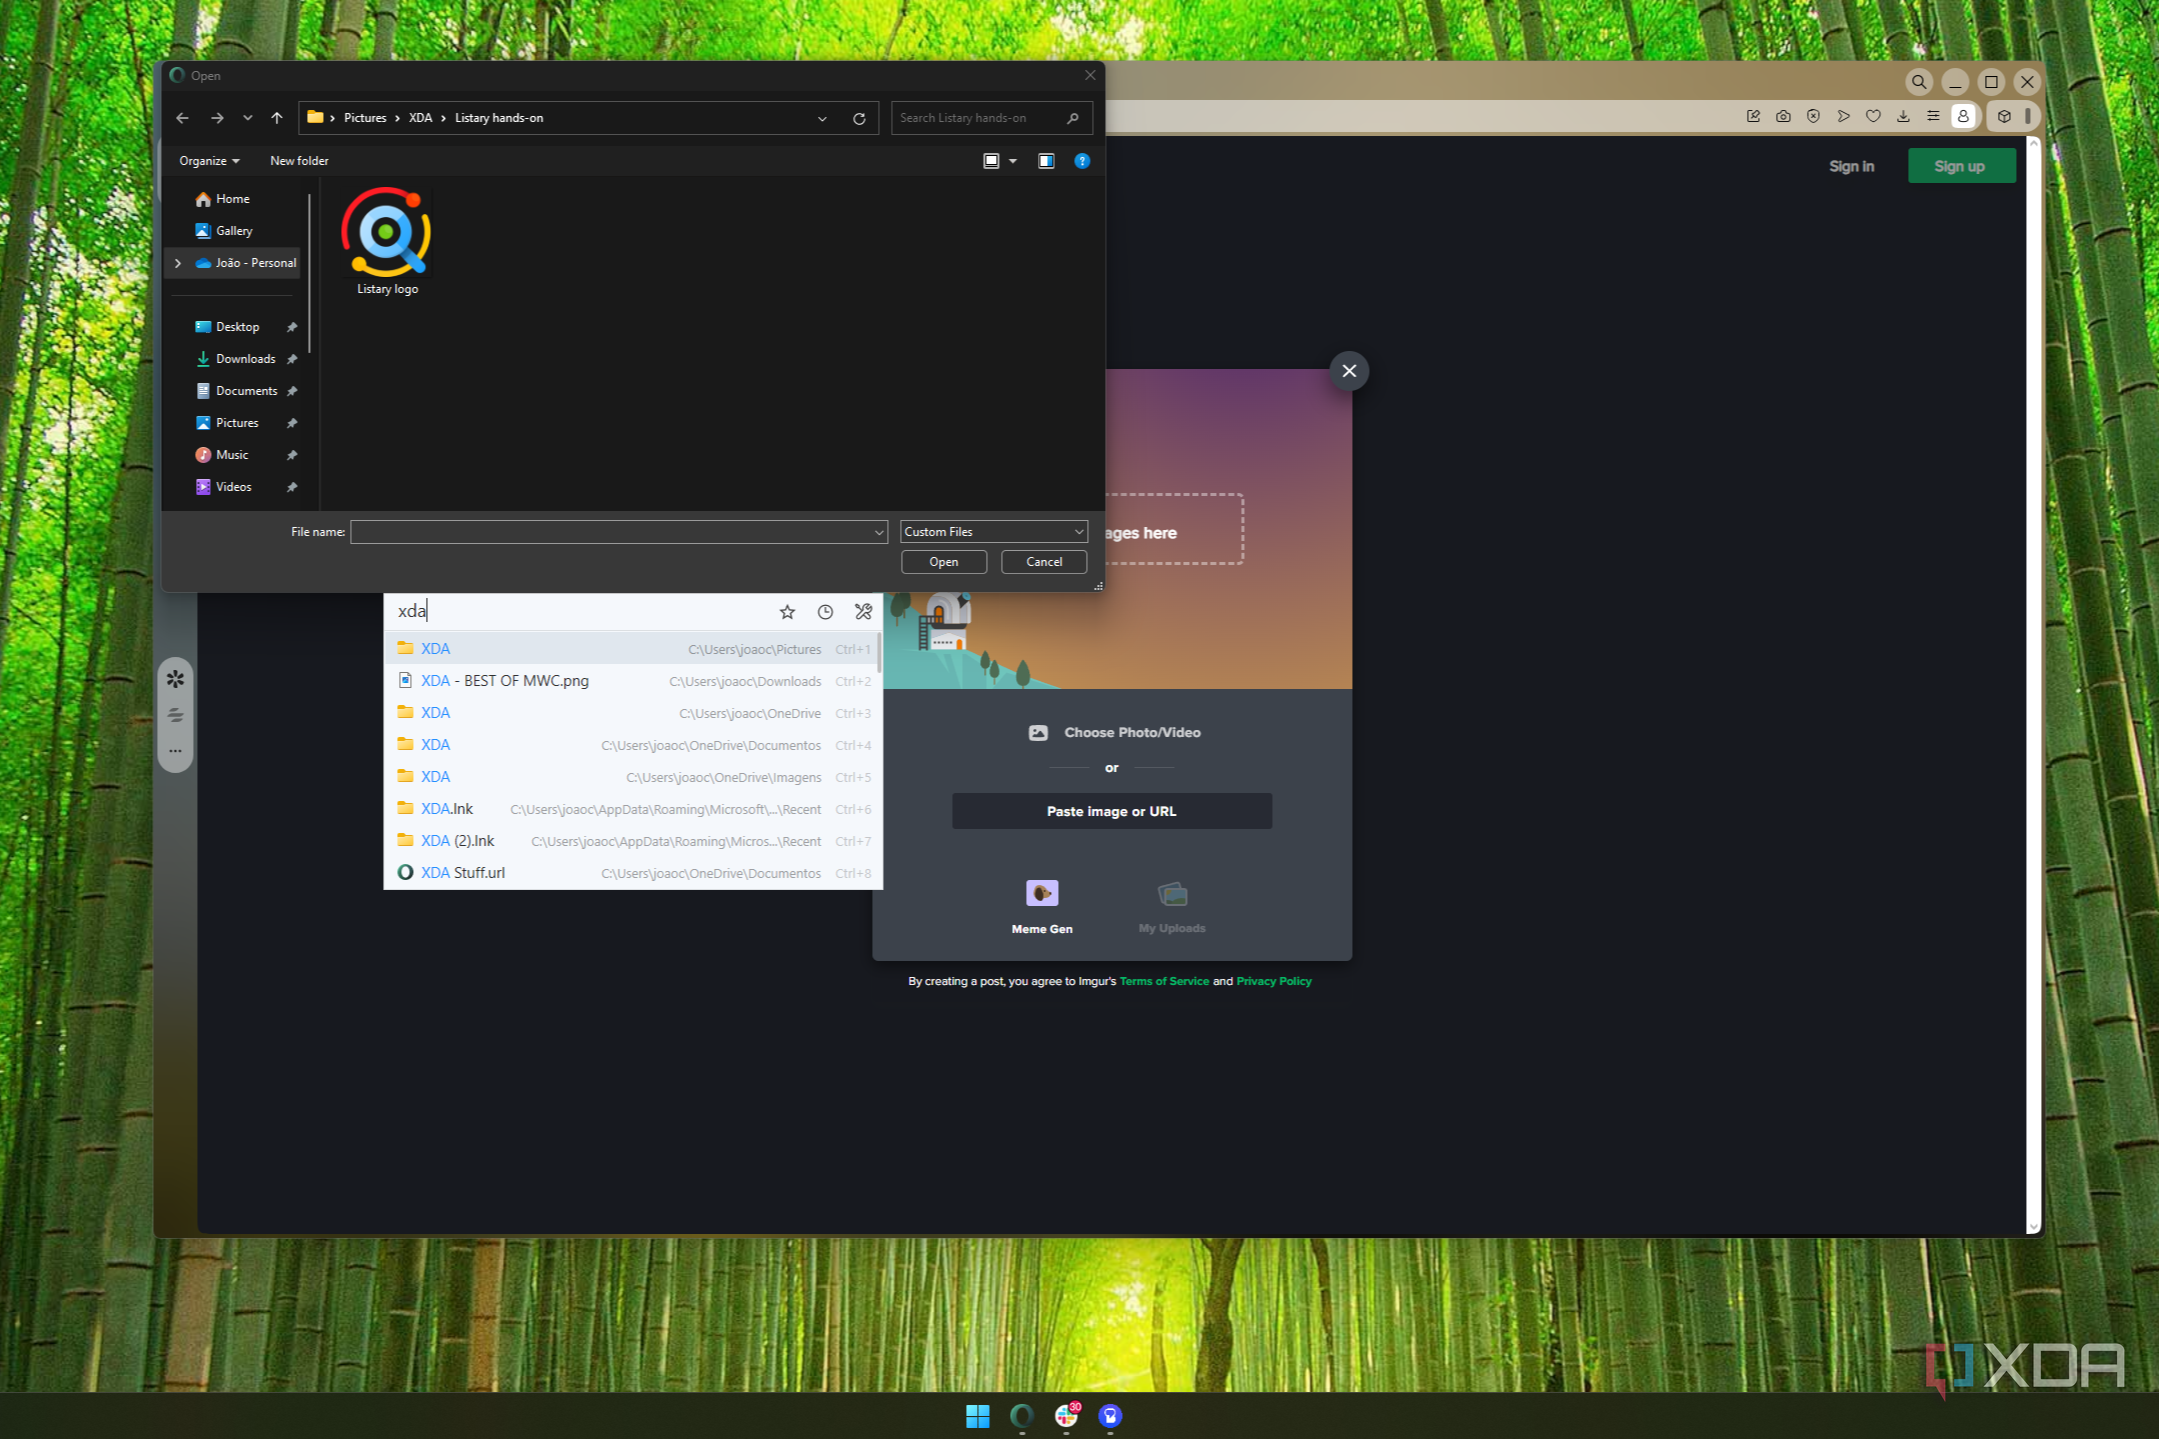Click the browser sidebar three dots
The image size is (2159, 1439).
tap(175, 751)
